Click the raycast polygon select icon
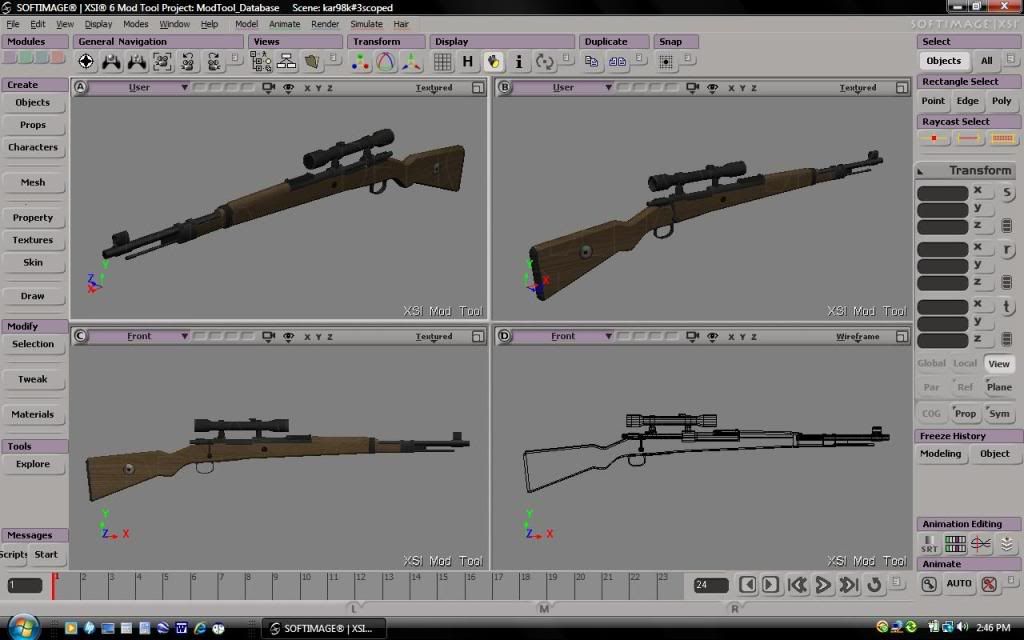 (x=1002, y=138)
